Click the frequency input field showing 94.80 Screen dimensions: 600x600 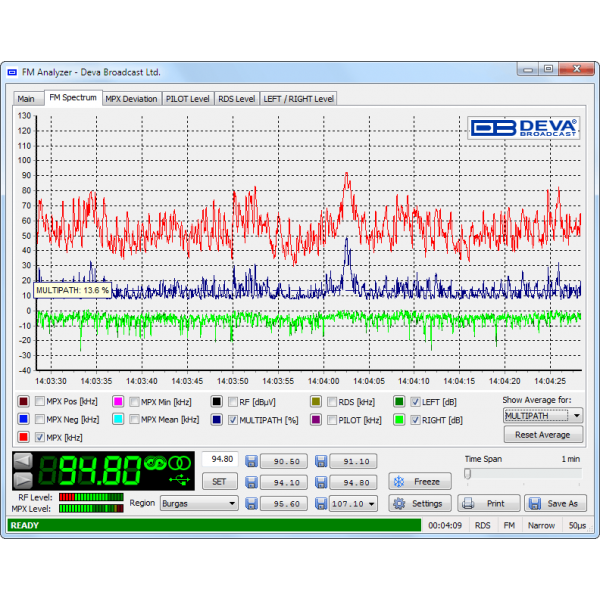tap(220, 459)
